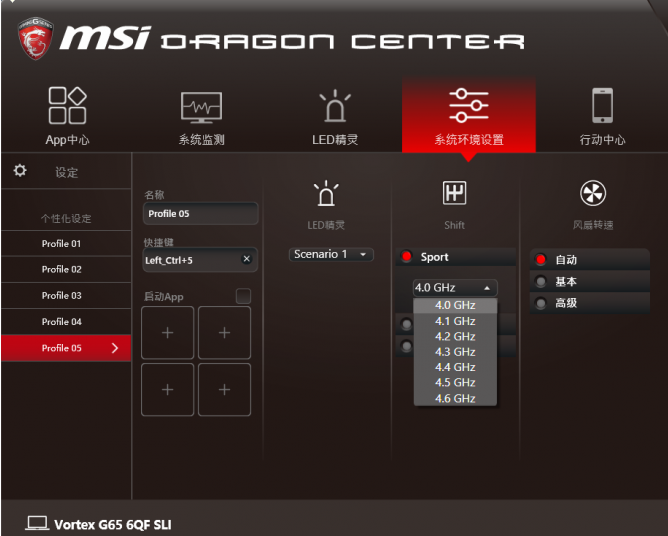
Task: Enable the 启动App checkbox
Action: click(243, 296)
